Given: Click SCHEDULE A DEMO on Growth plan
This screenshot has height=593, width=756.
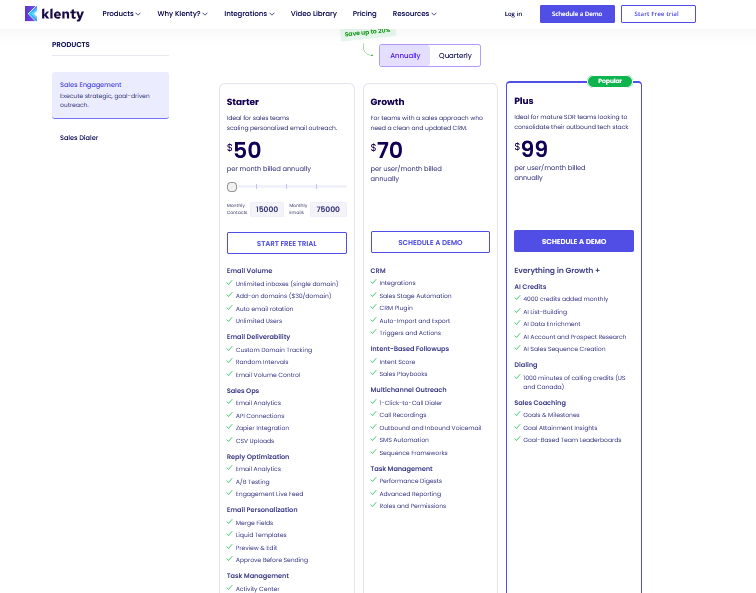Looking at the screenshot, I should (x=430, y=242).
